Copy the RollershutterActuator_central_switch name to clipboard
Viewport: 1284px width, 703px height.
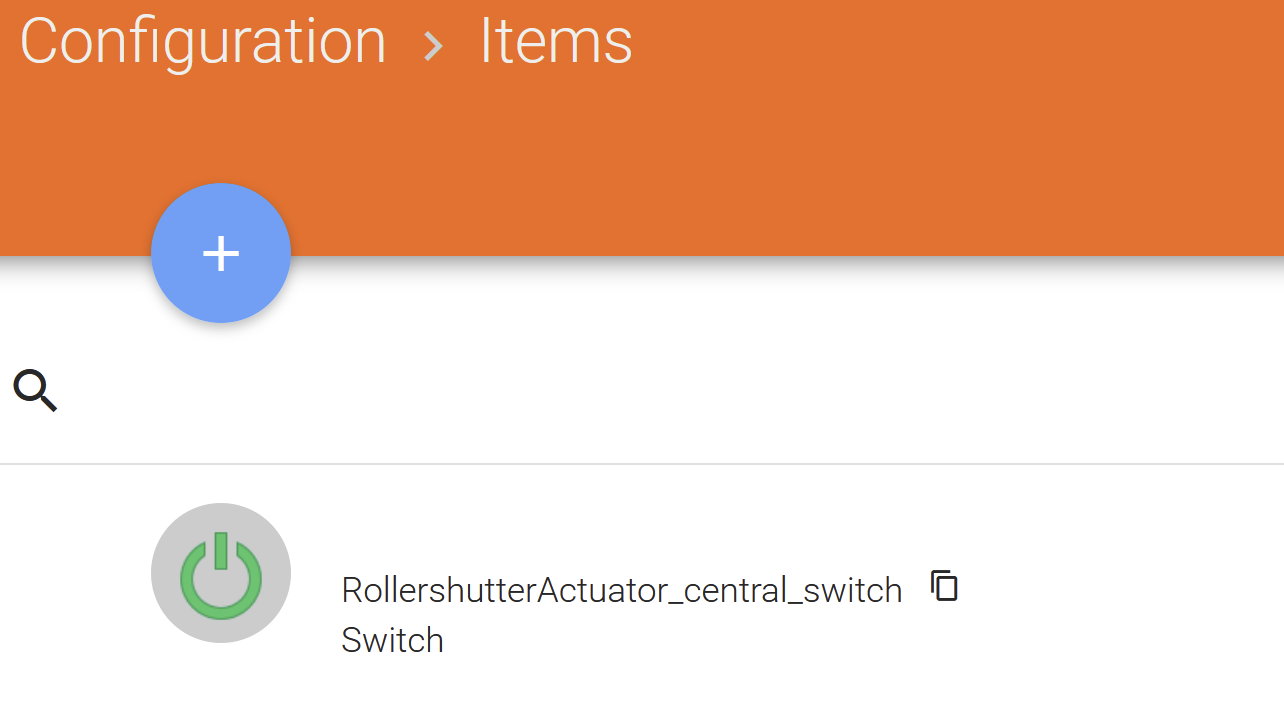944,586
